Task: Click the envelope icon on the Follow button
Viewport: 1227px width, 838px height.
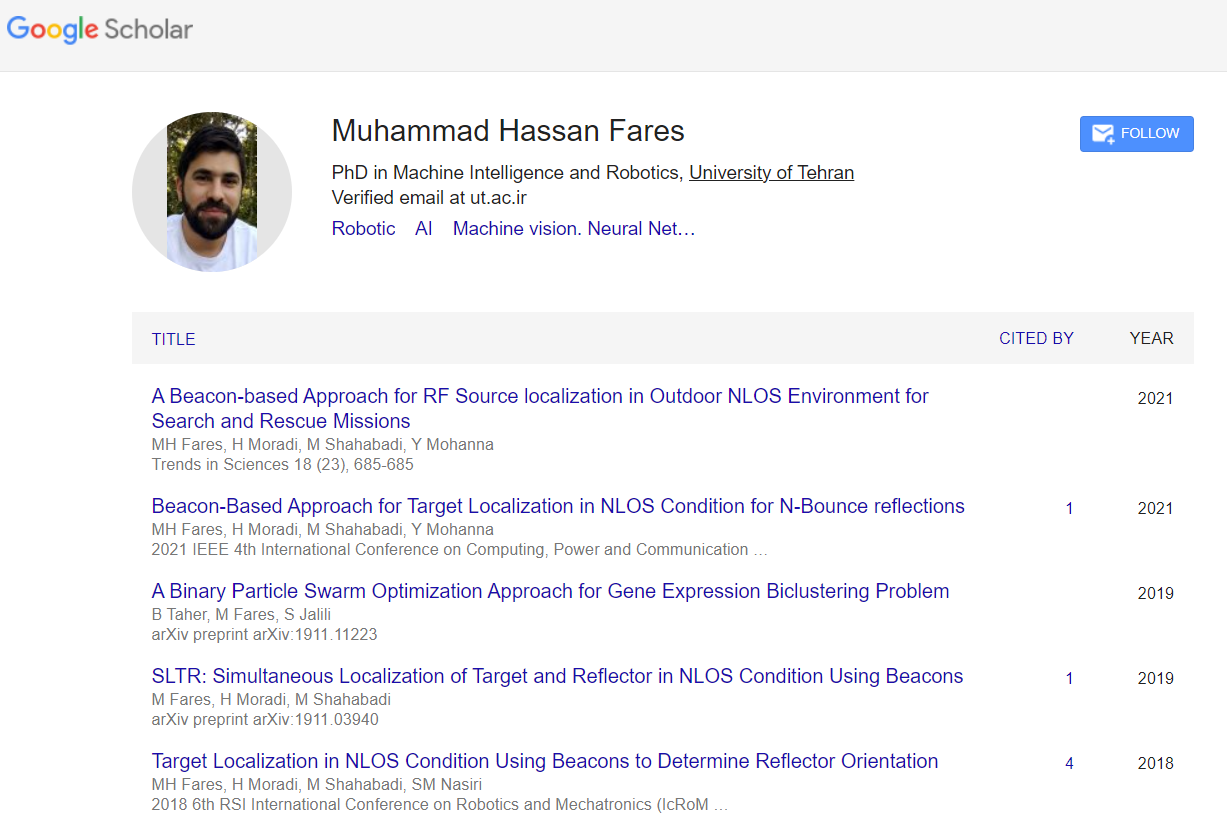Action: click(1103, 134)
